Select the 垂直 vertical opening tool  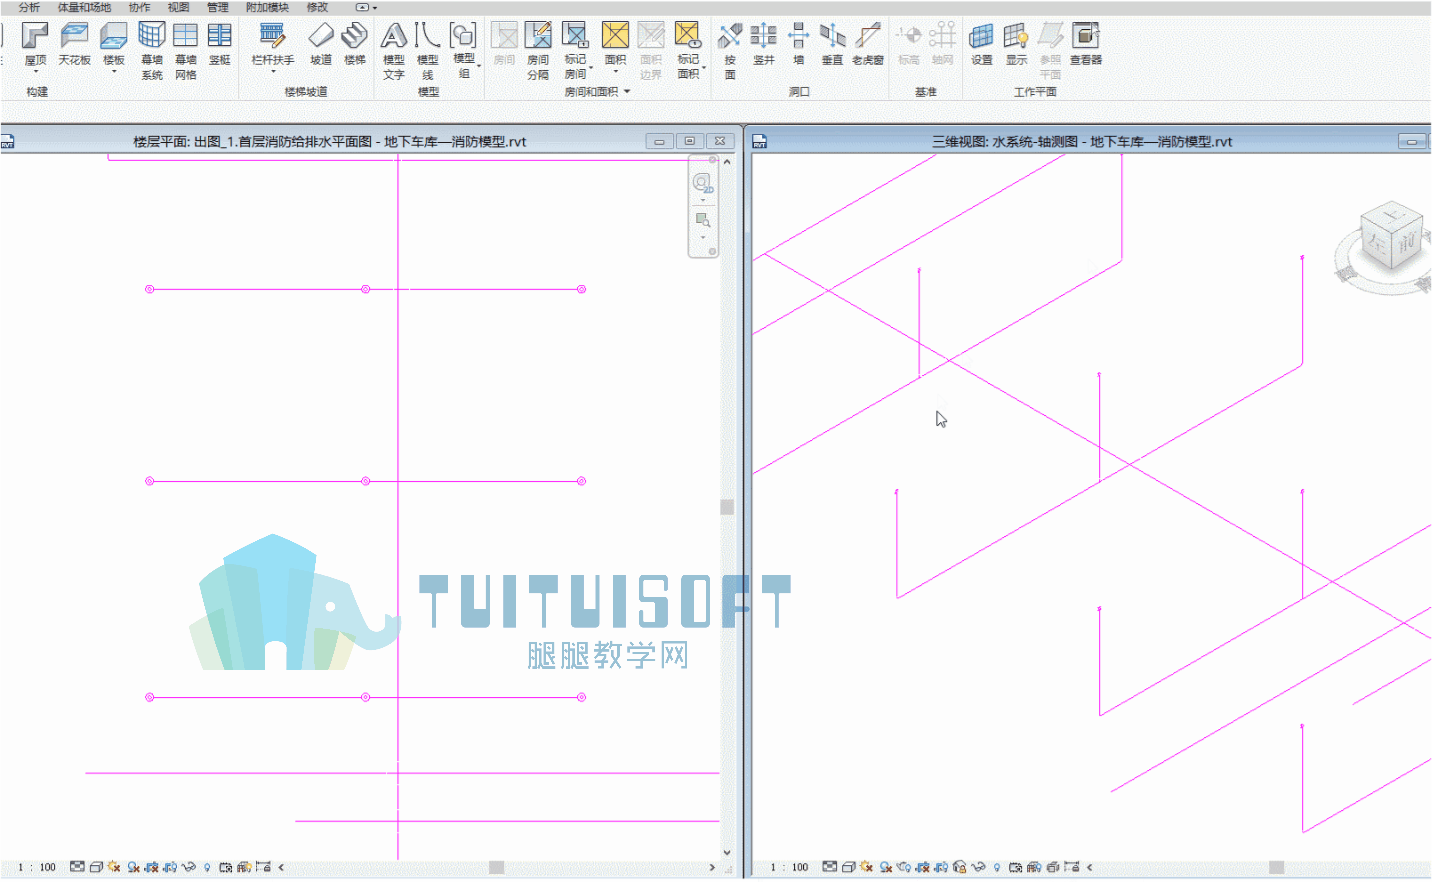832,45
